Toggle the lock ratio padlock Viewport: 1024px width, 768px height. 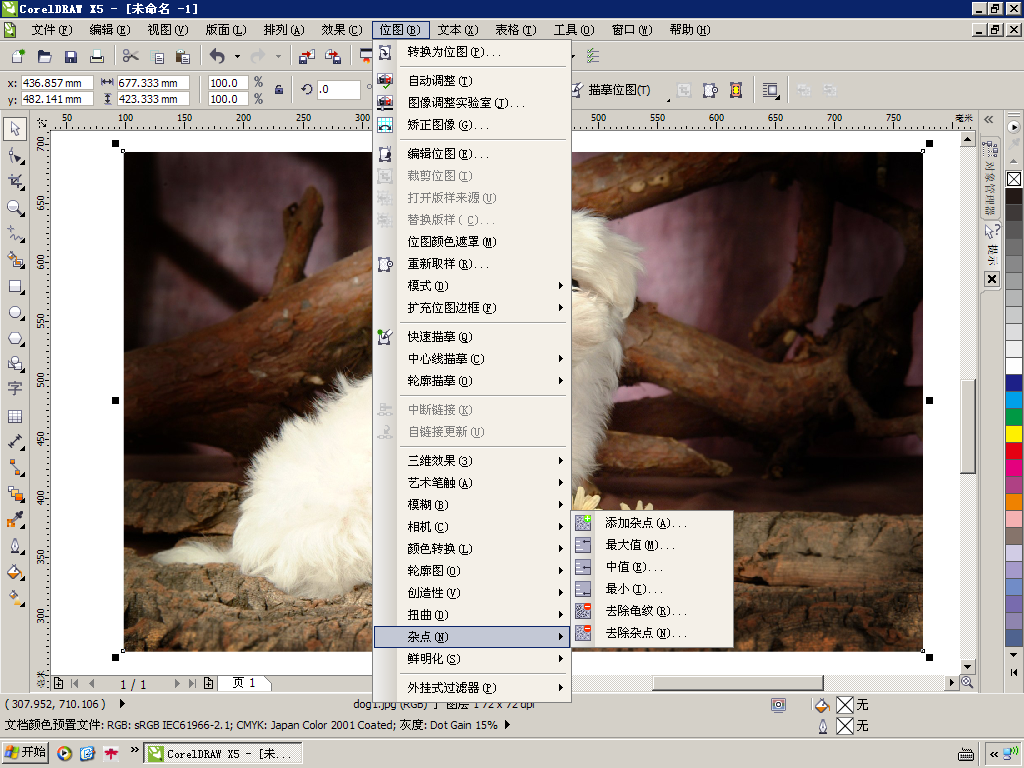pos(279,90)
